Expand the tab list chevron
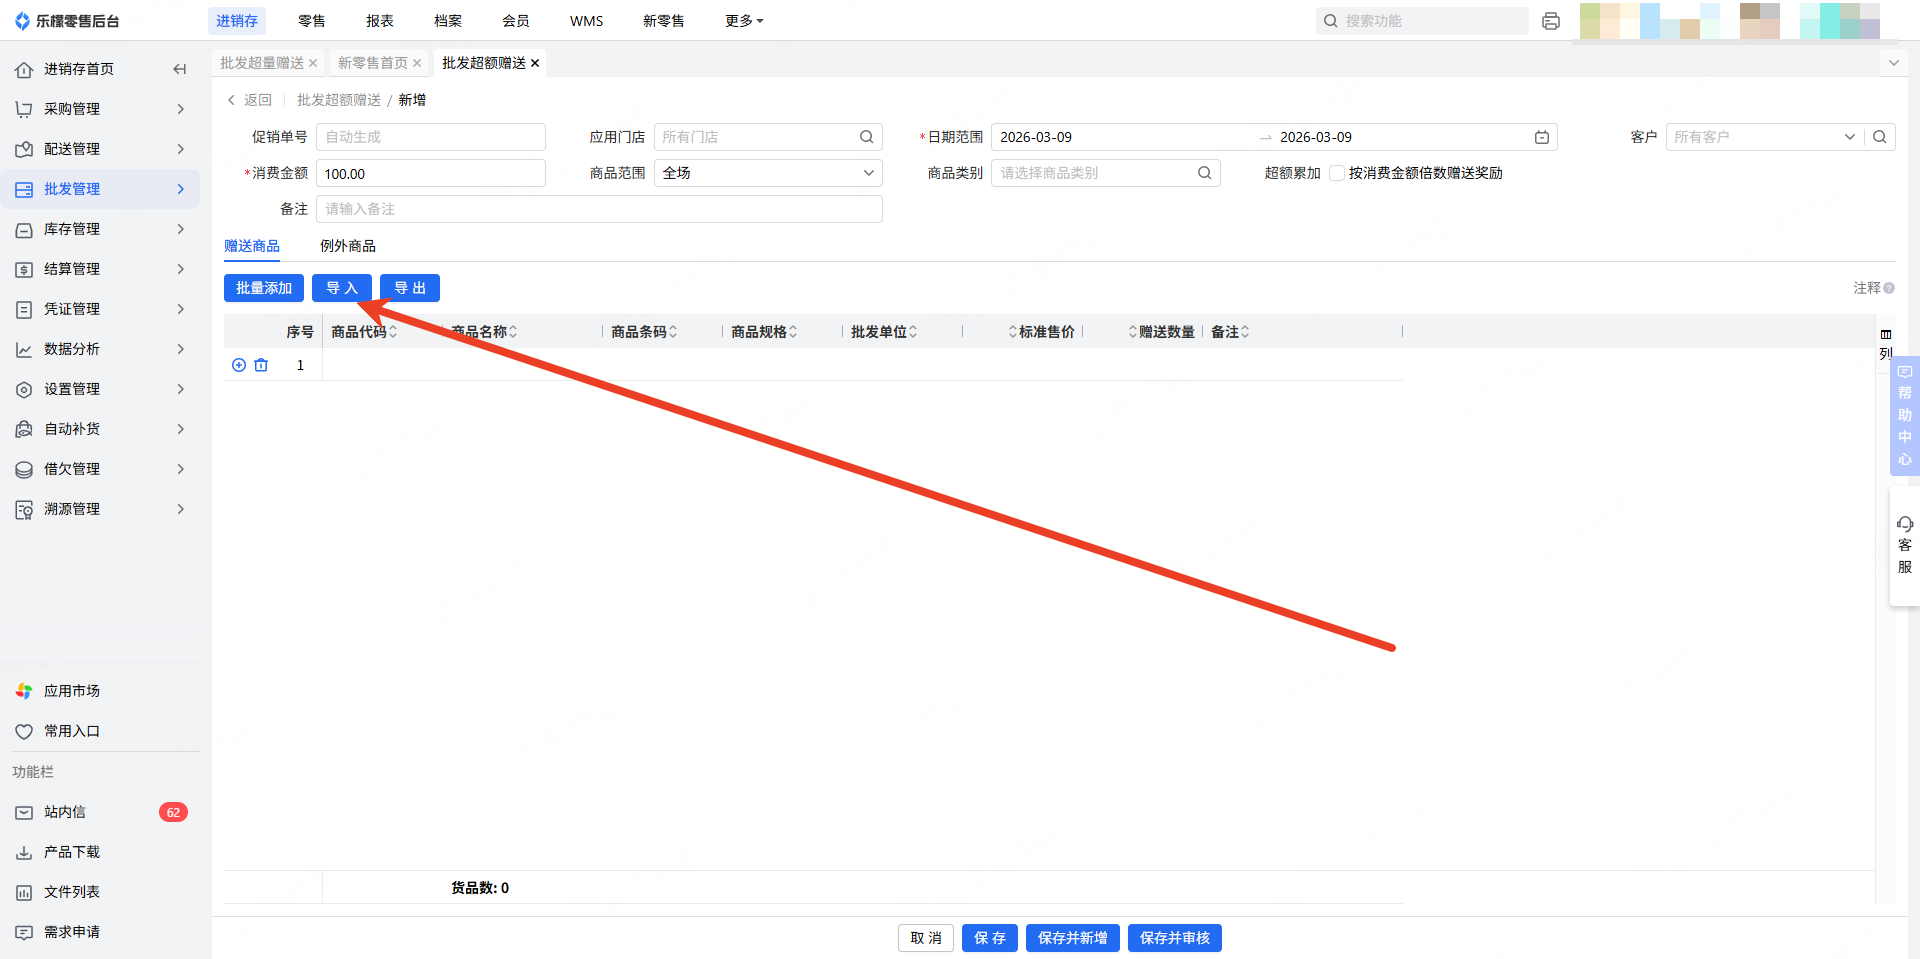This screenshot has height=959, width=1920. coord(1893,63)
